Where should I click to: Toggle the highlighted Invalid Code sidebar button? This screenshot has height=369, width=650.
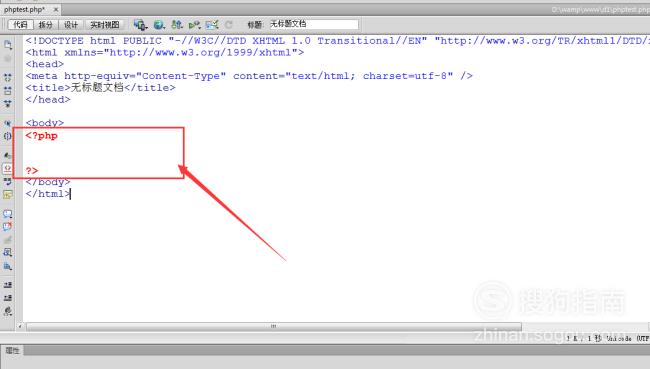[7, 168]
